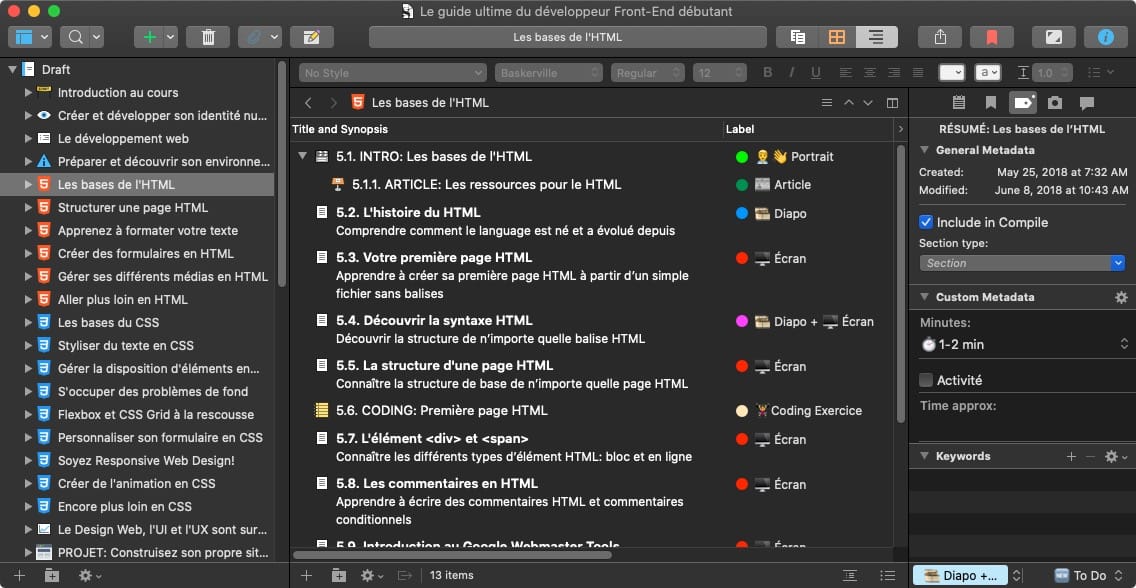Click the italic formatting button
The image size is (1136, 588).
pyautogui.click(x=792, y=72)
